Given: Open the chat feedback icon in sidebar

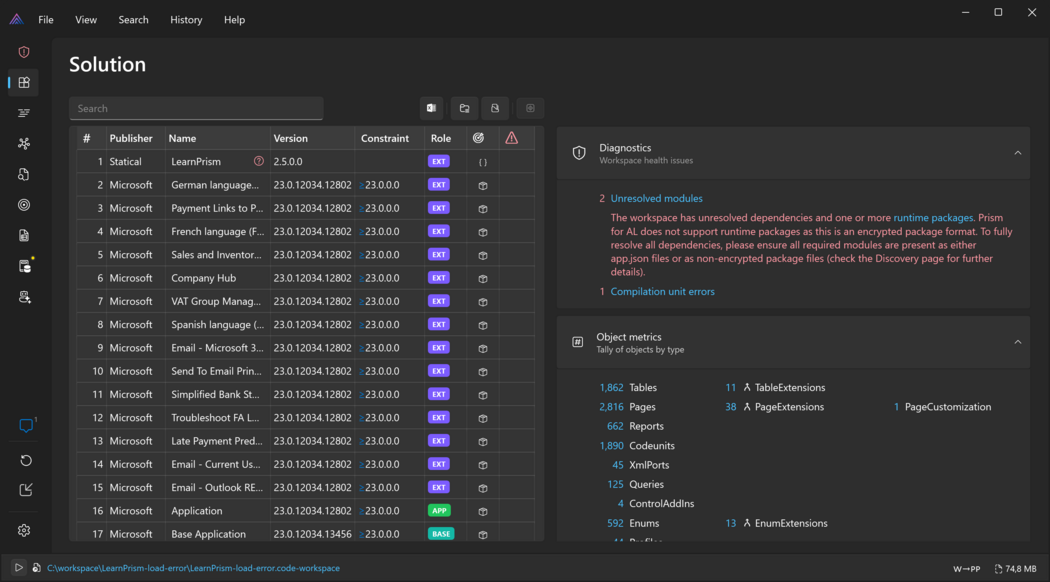Looking at the screenshot, I should point(26,425).
